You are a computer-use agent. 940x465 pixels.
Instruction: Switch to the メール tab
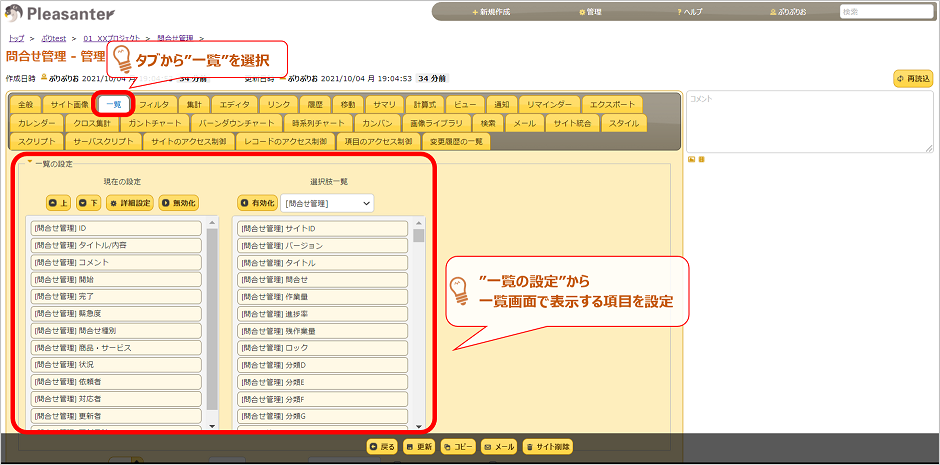(525, 123)
